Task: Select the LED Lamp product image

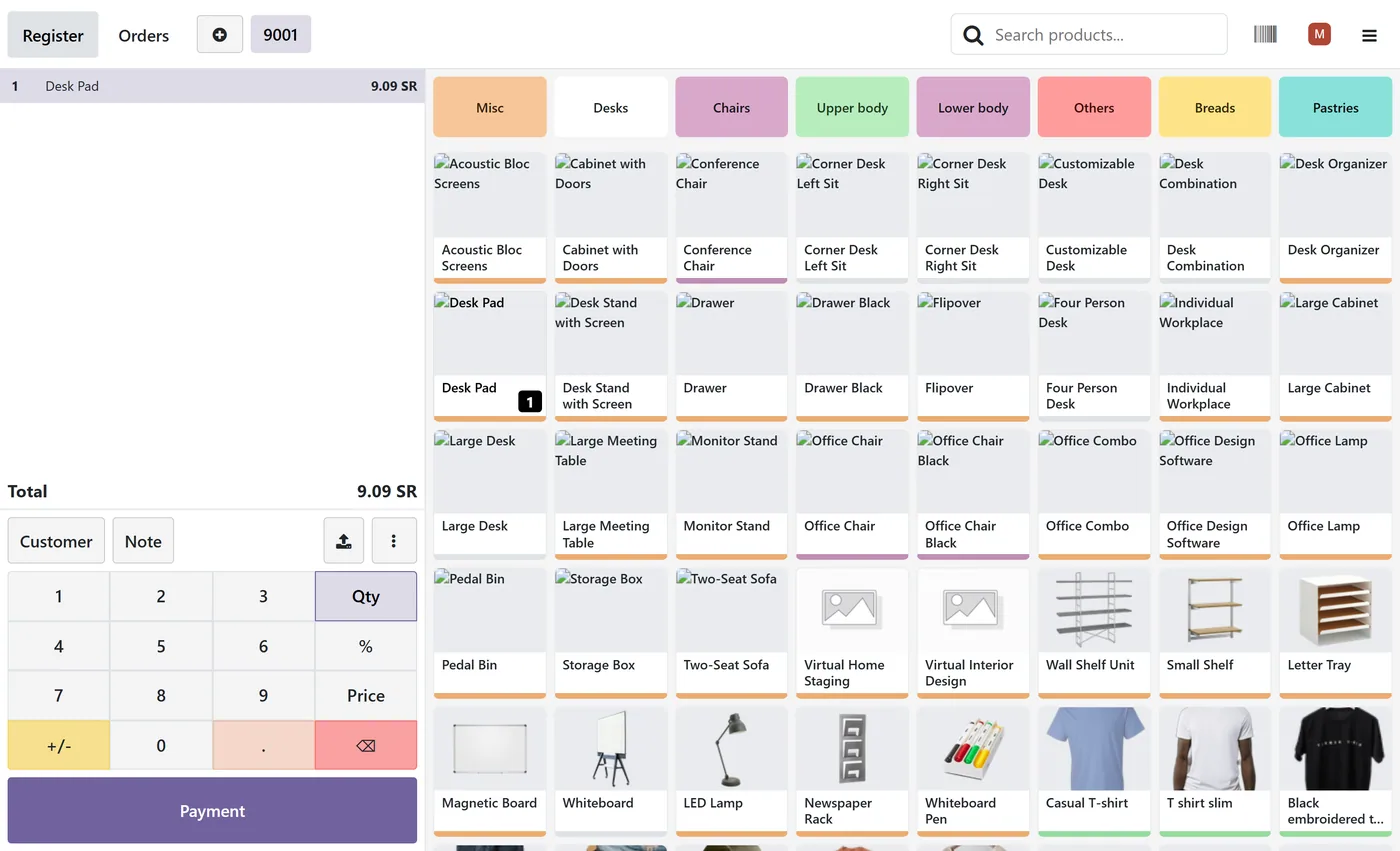Action: point(732,749)
